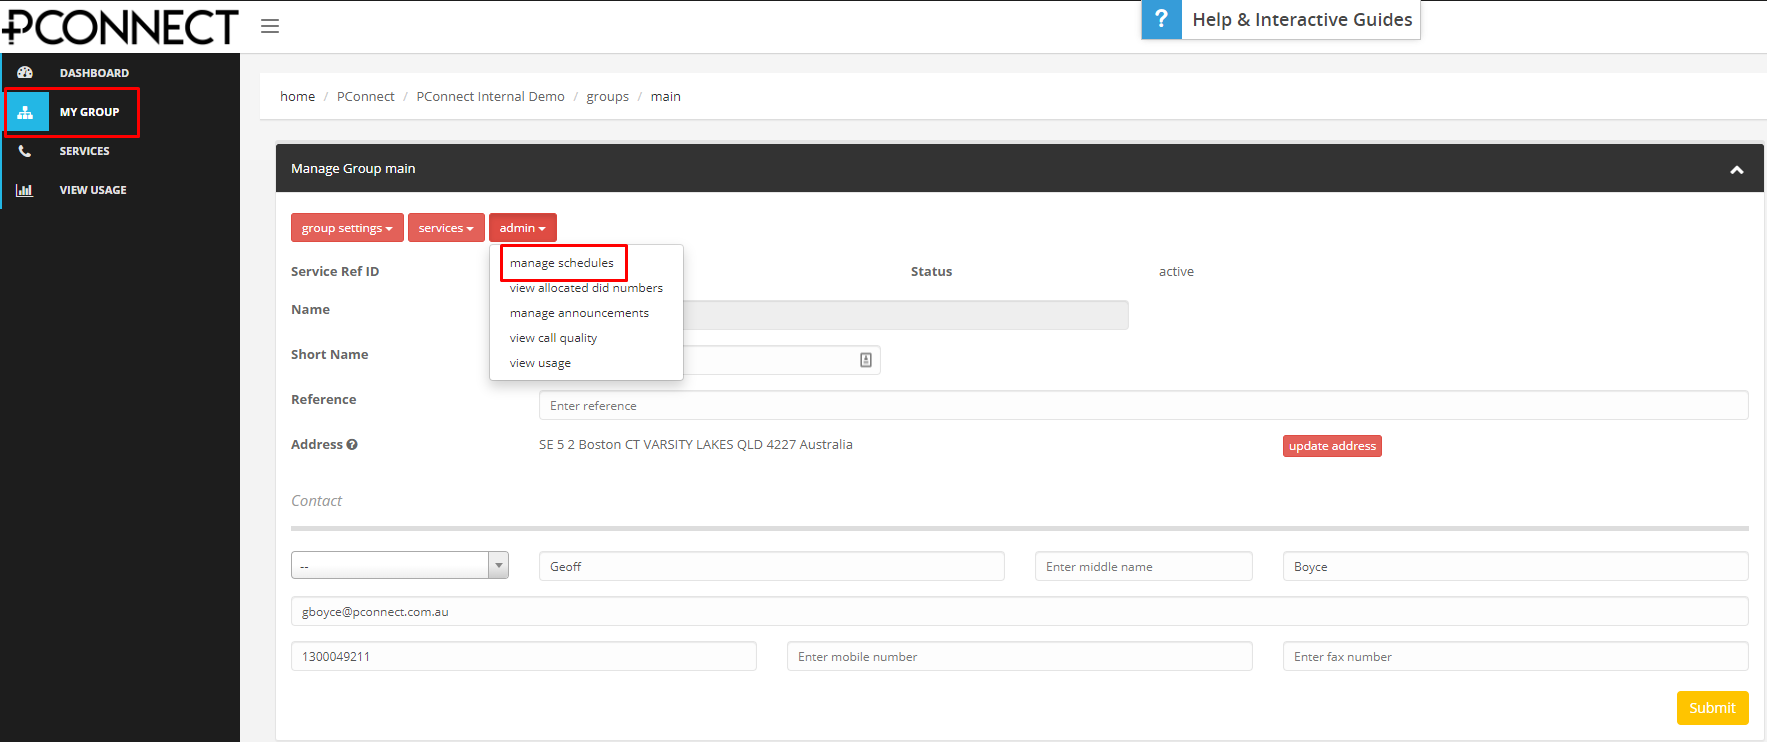The height and width of the screenshot is (742, 1767).
Task: Click the update address button
Action: pos(1332,446)
